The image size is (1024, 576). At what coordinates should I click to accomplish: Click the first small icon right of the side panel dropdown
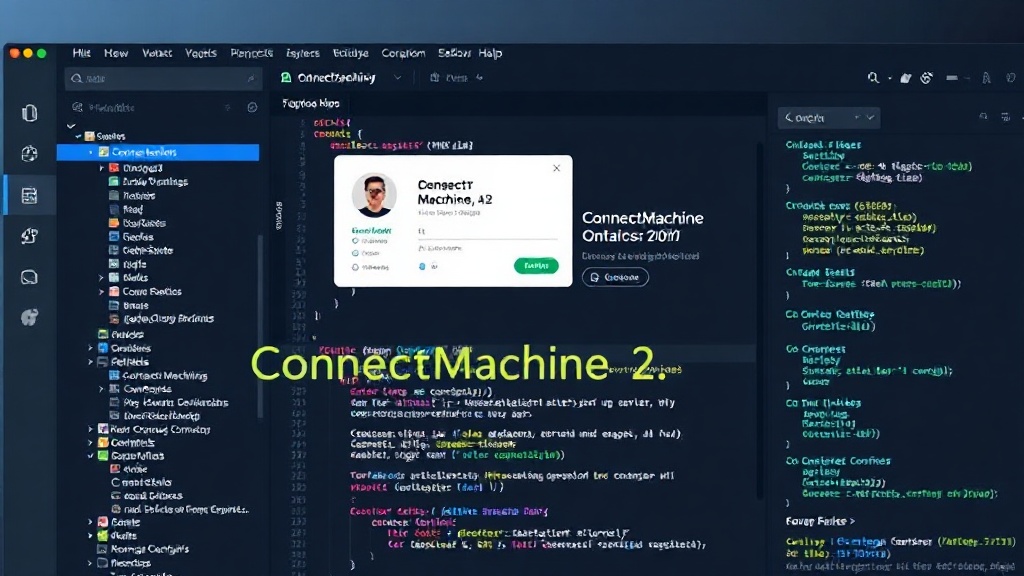point(983,117)
